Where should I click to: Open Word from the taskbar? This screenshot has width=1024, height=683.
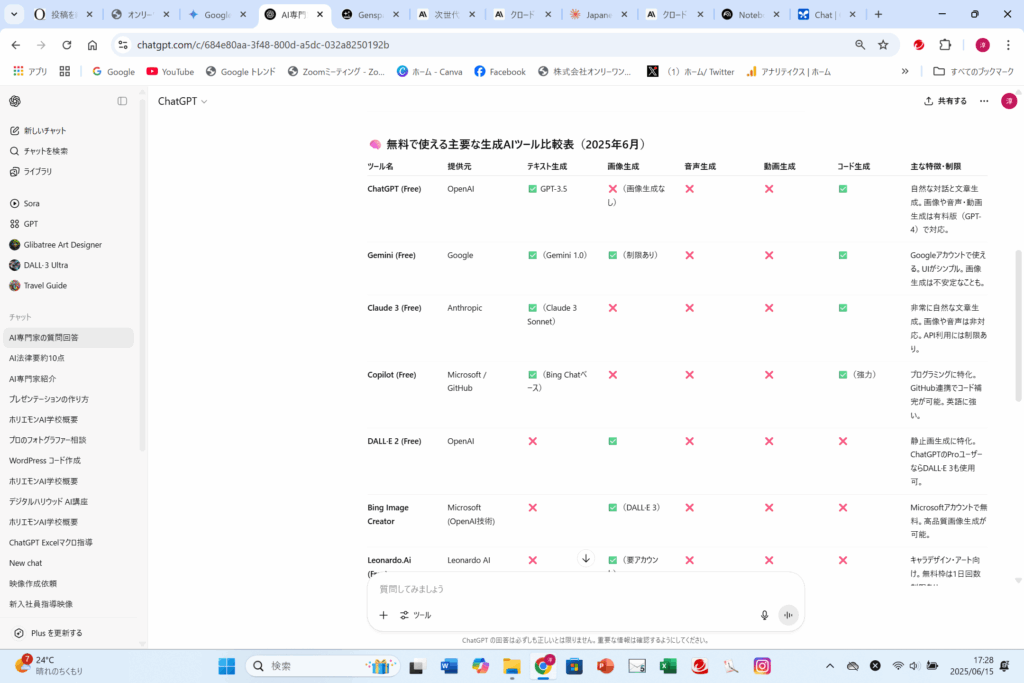449,666
